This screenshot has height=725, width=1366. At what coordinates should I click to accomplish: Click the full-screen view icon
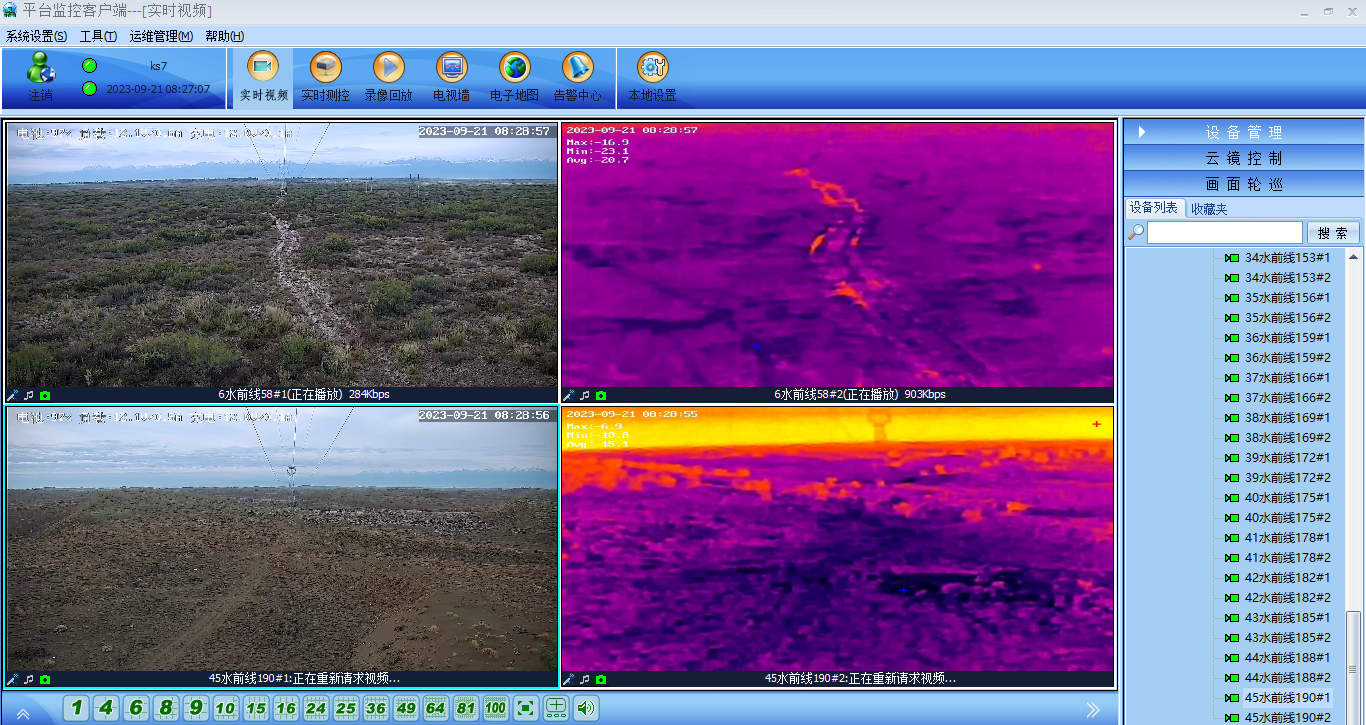[x=526, y=709]
